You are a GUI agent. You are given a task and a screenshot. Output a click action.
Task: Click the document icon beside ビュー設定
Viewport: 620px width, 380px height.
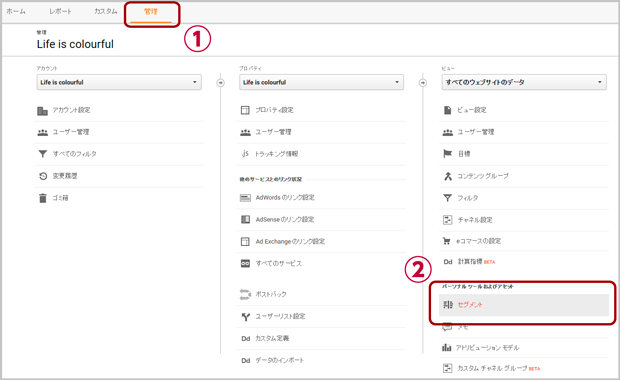[447, 110]
